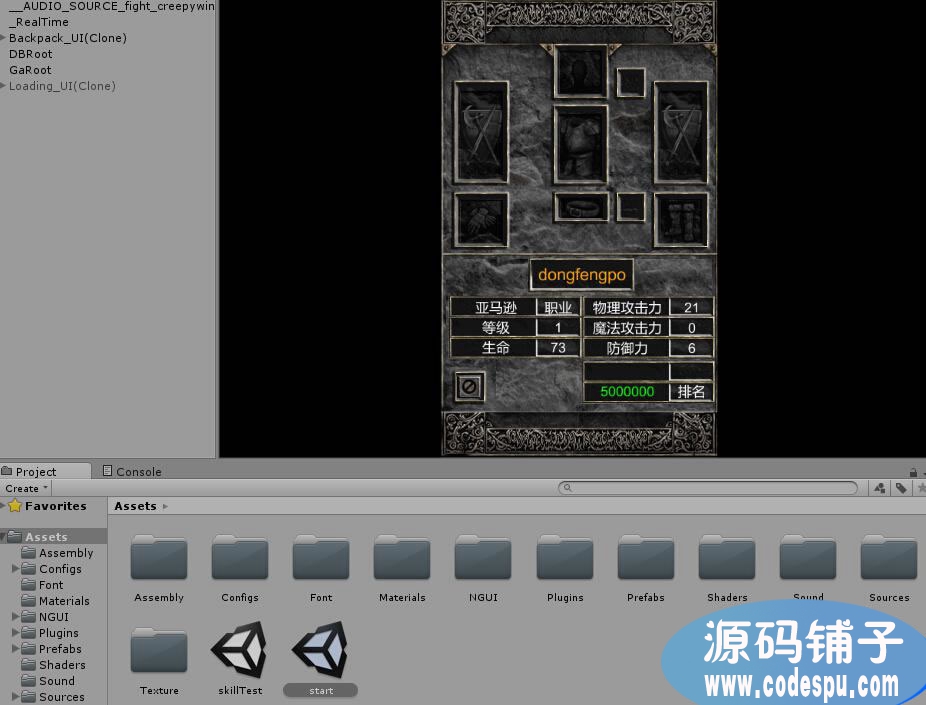Select Sound folder in project tree
The height and width of the screenshot is (705, 926).
point(48,680)
